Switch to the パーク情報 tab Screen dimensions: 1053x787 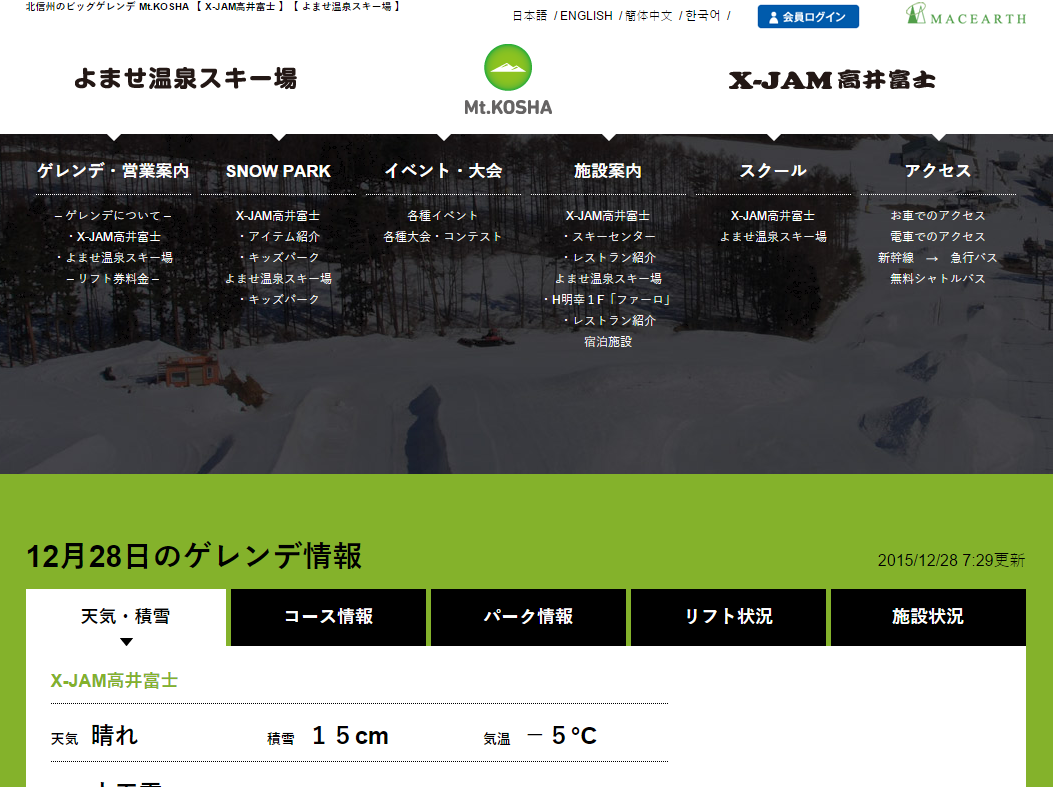click(529, 617)
